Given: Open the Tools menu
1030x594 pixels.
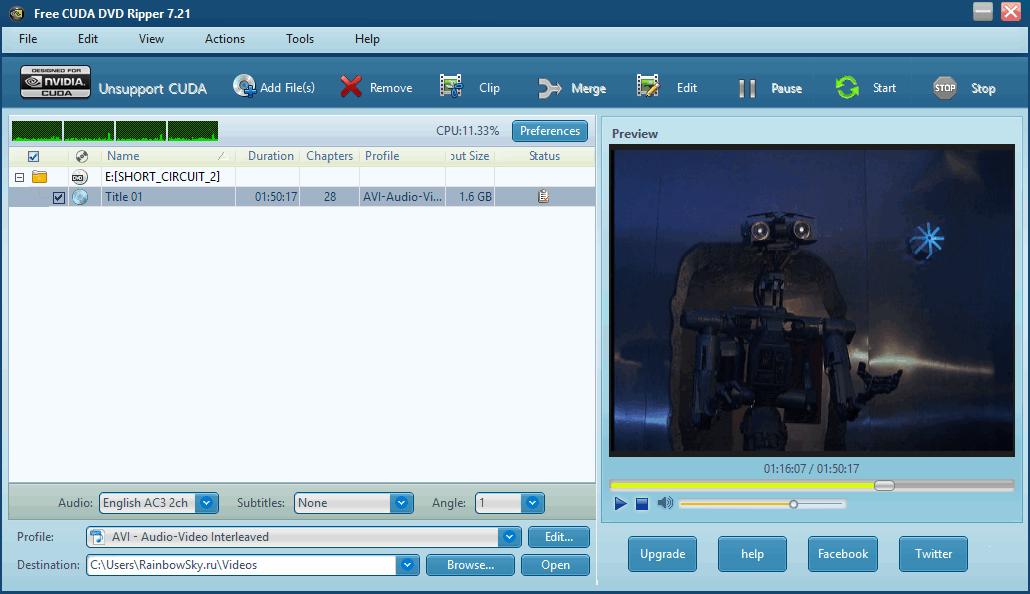Looking at the screenshot, I should tap(300, 39).
